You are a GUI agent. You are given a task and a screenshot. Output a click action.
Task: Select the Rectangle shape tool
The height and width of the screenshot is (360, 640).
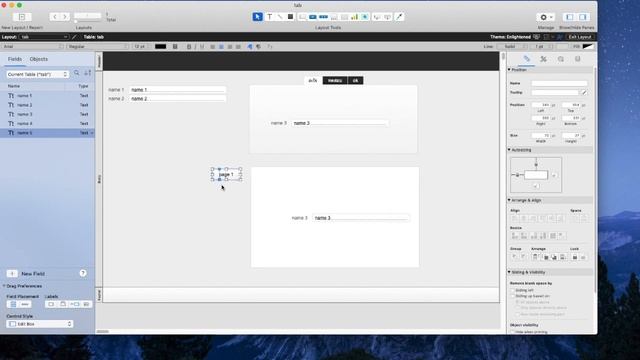pyautogui.click(x=290, y=17)
